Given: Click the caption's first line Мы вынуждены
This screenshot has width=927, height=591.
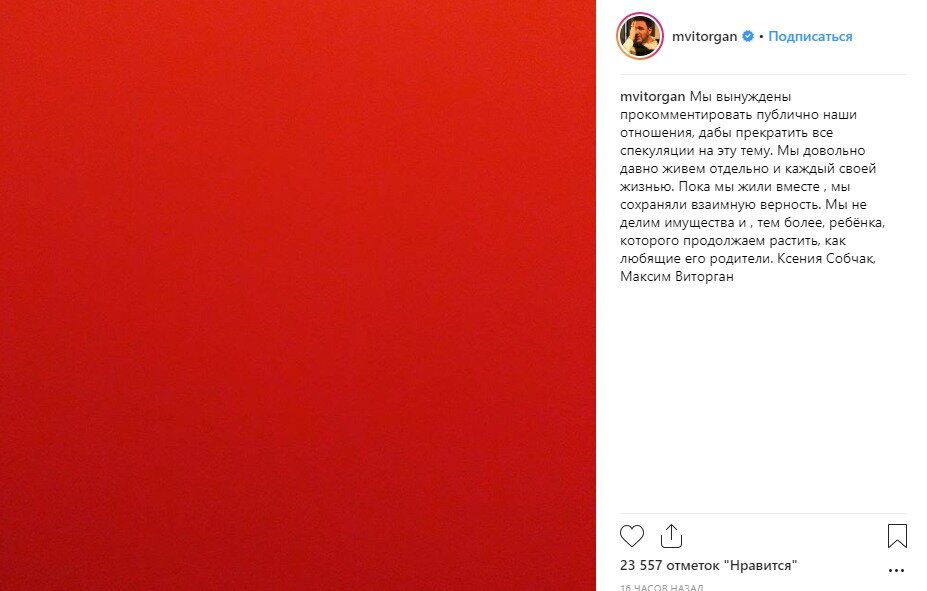Looking at the screenshot, I should coord(740,96).
